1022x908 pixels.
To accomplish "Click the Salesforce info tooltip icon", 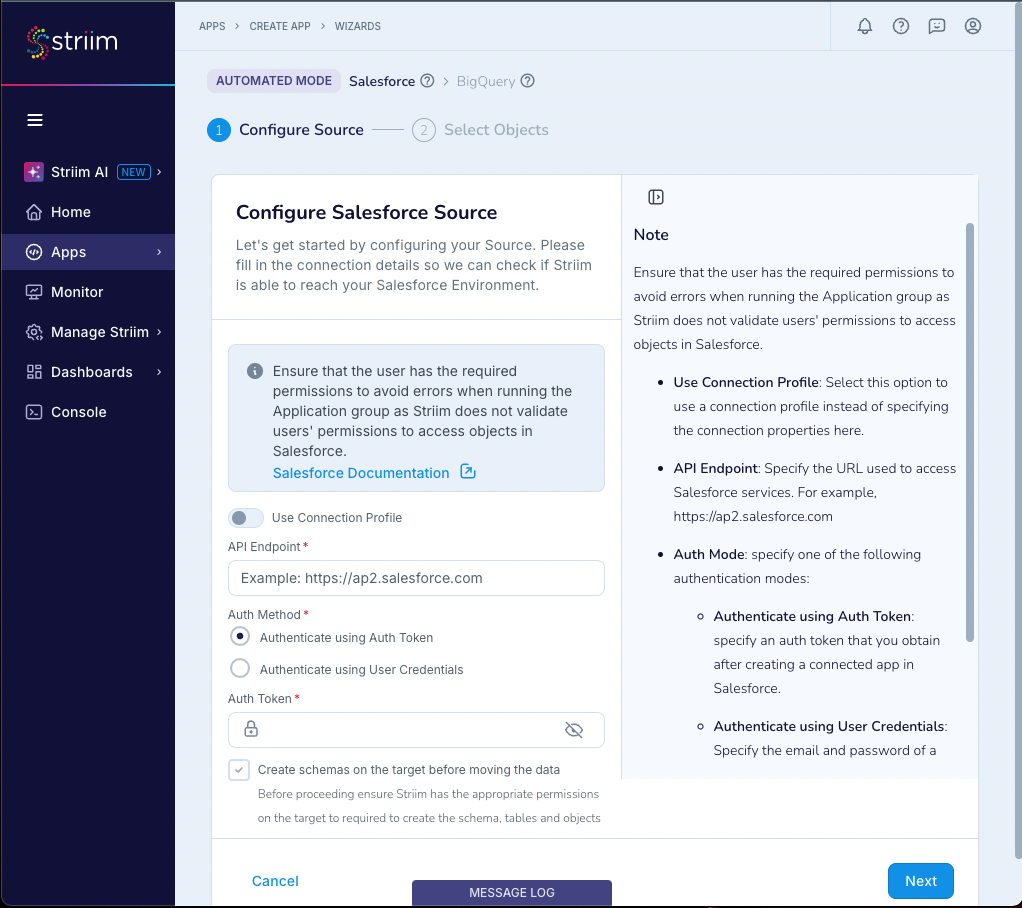I will (428, 80).
